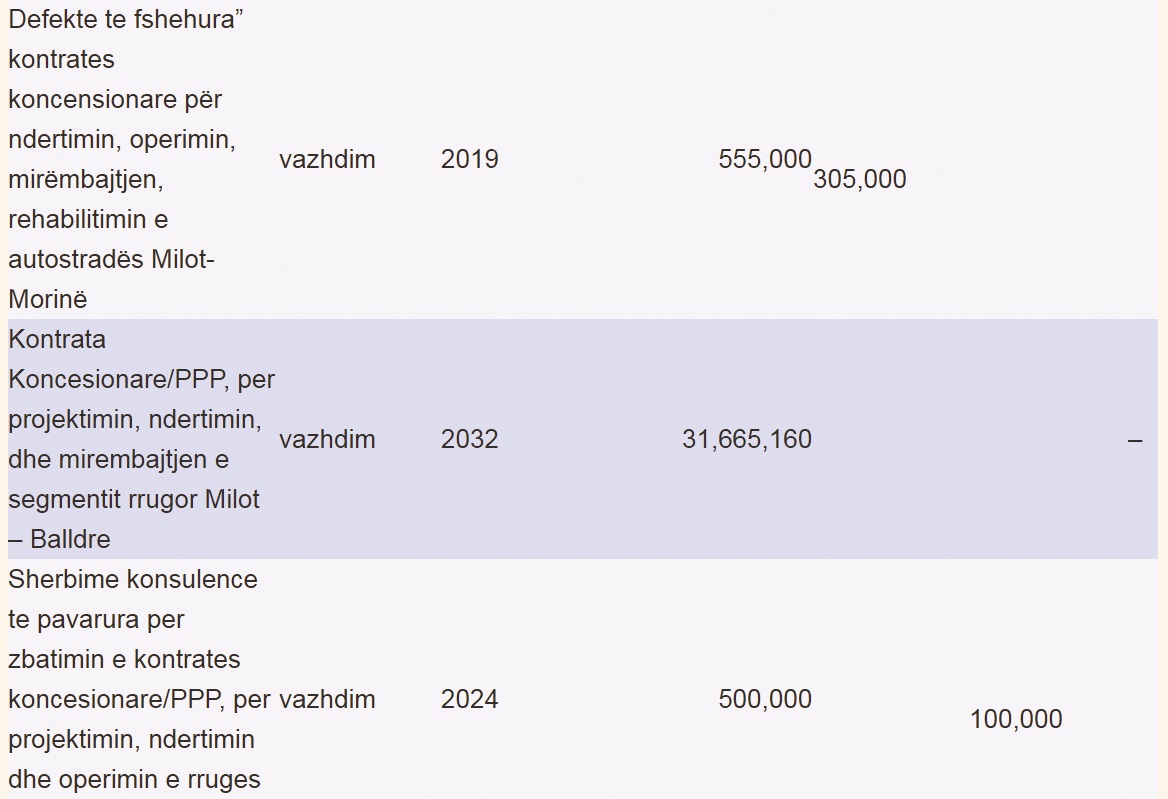Click the 100,000 amount
Viewport: 1168px width, 799px height.
(1016, 719)
